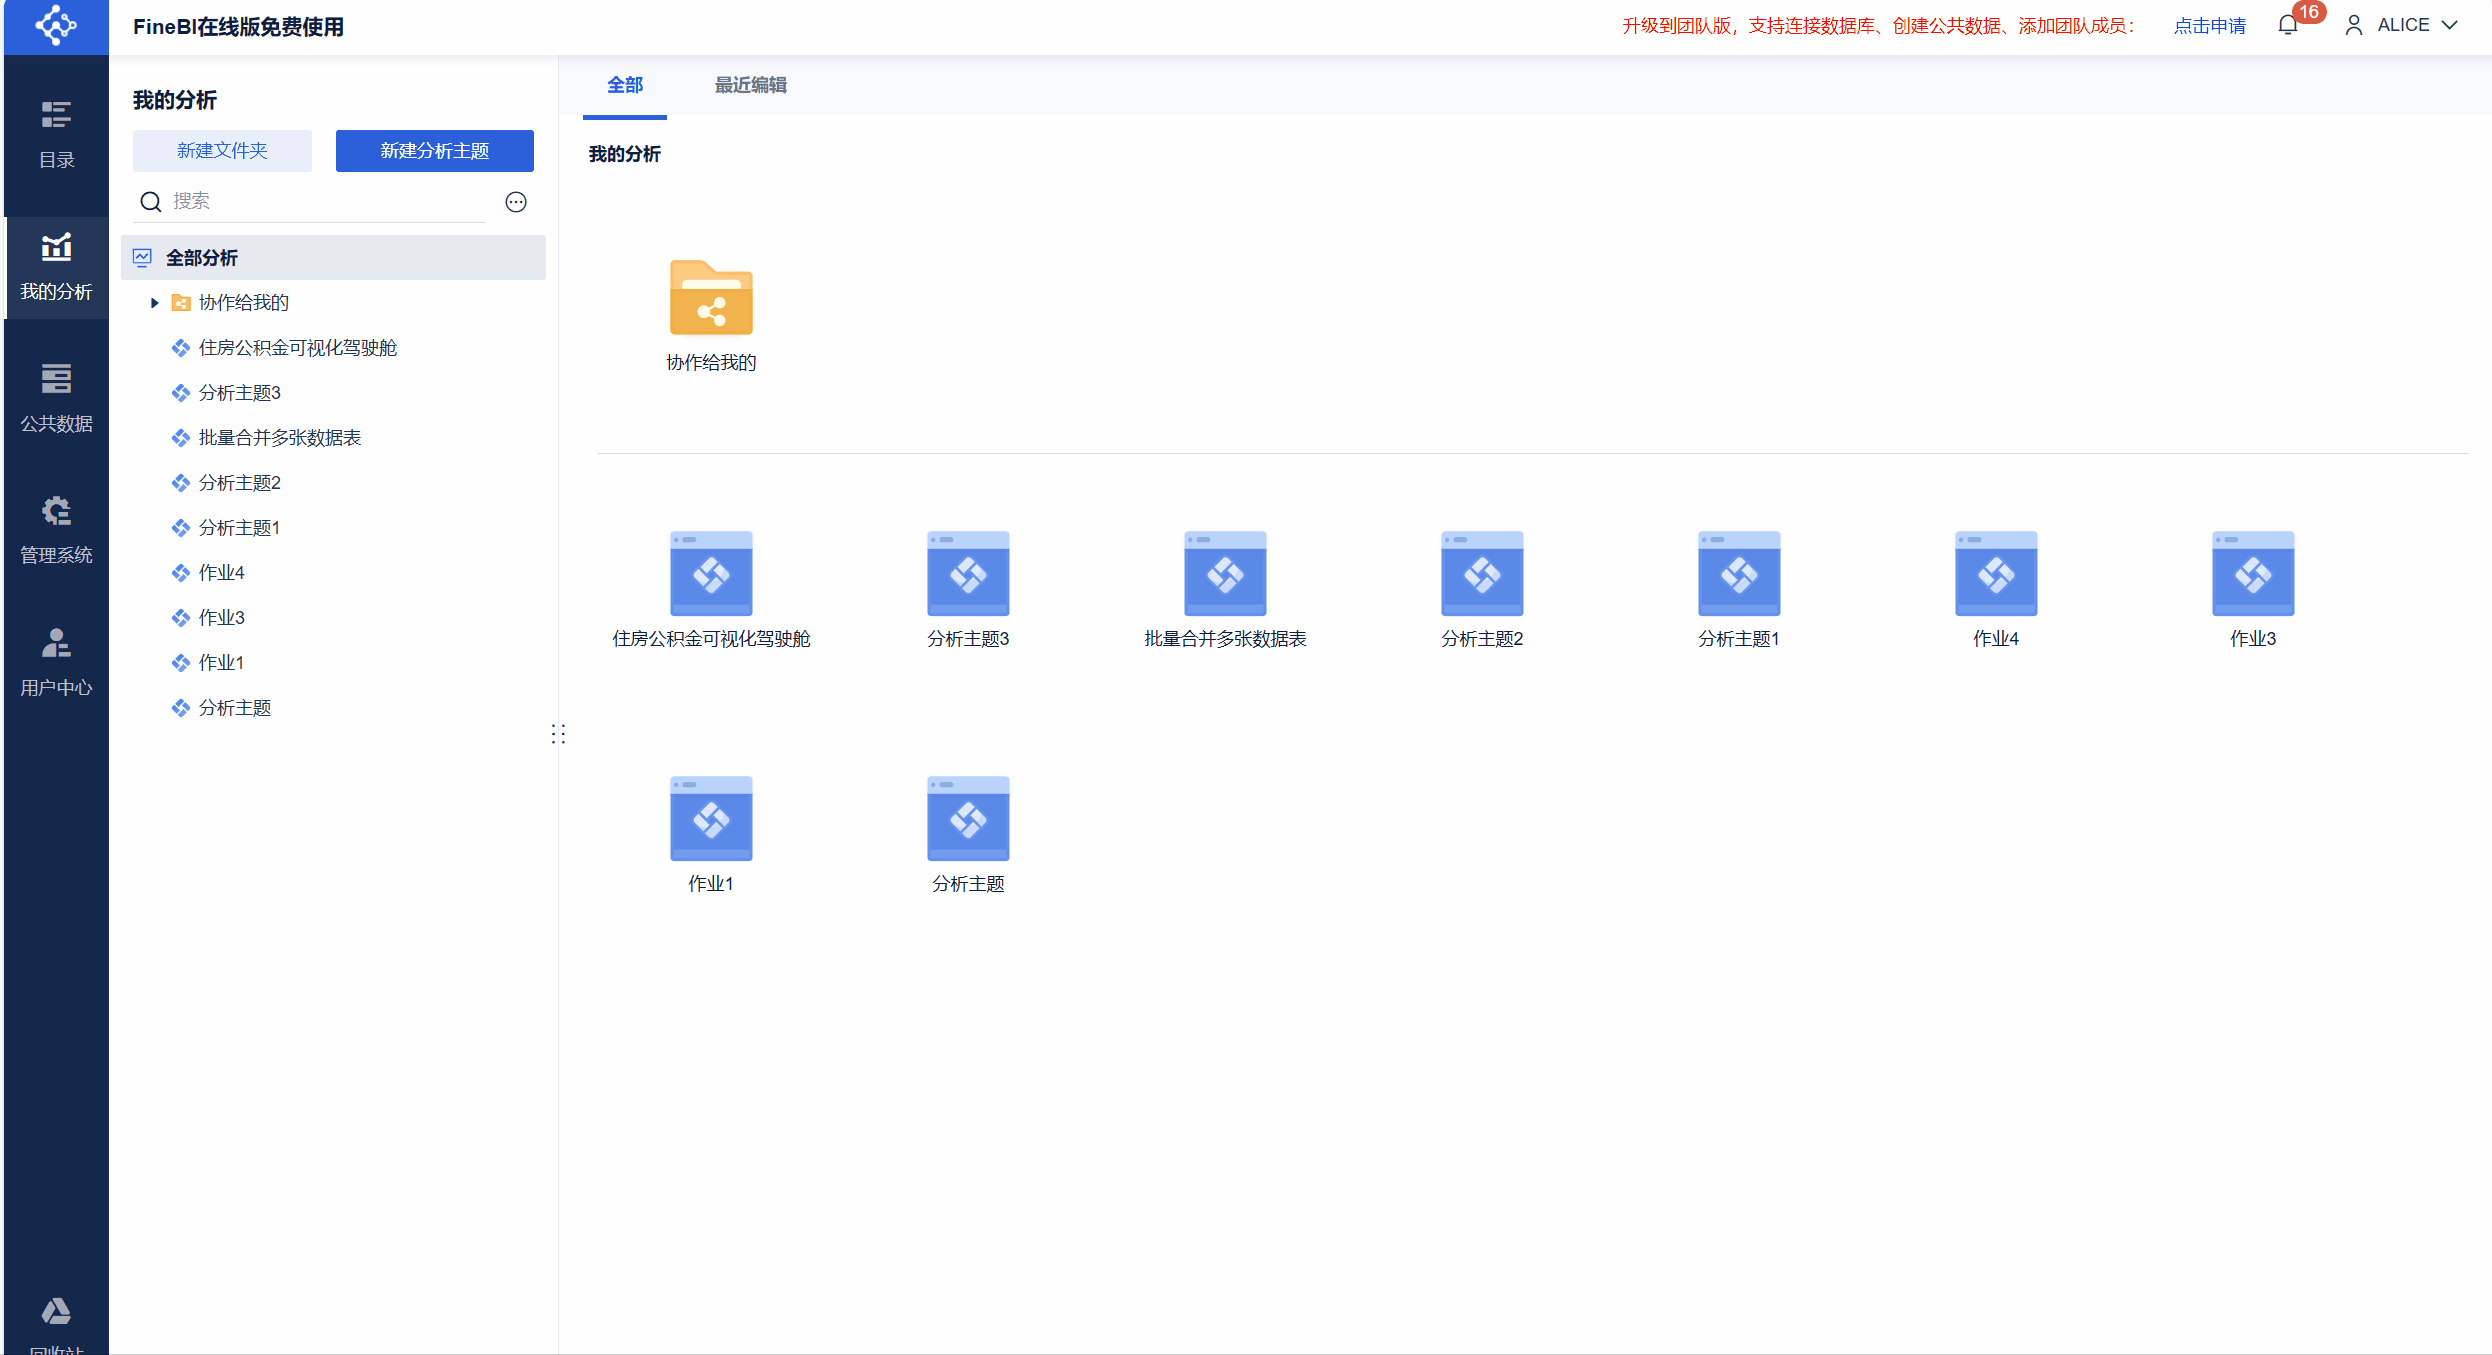Open the 用户中心 sidebar section

click(x=56, y=663)
